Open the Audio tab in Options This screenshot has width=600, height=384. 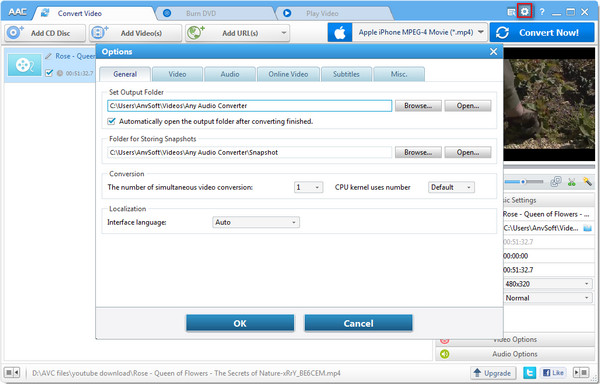coord(230,74)
